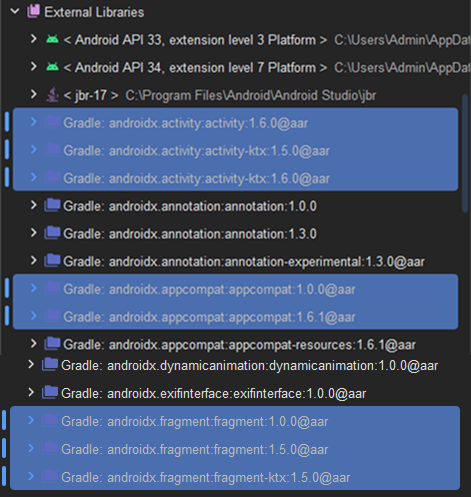Click library icon of dynamicanimation:1.0.0@aar
Screen dimensions: 471x497
tap(50, 365)
